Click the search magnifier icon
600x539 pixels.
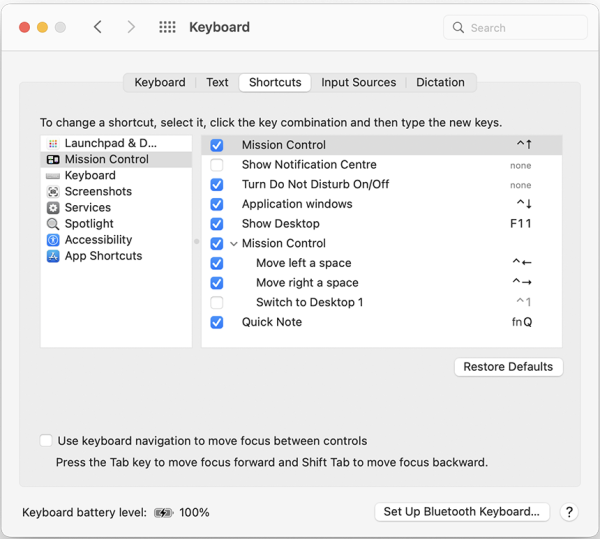click(x=458, y=28)
